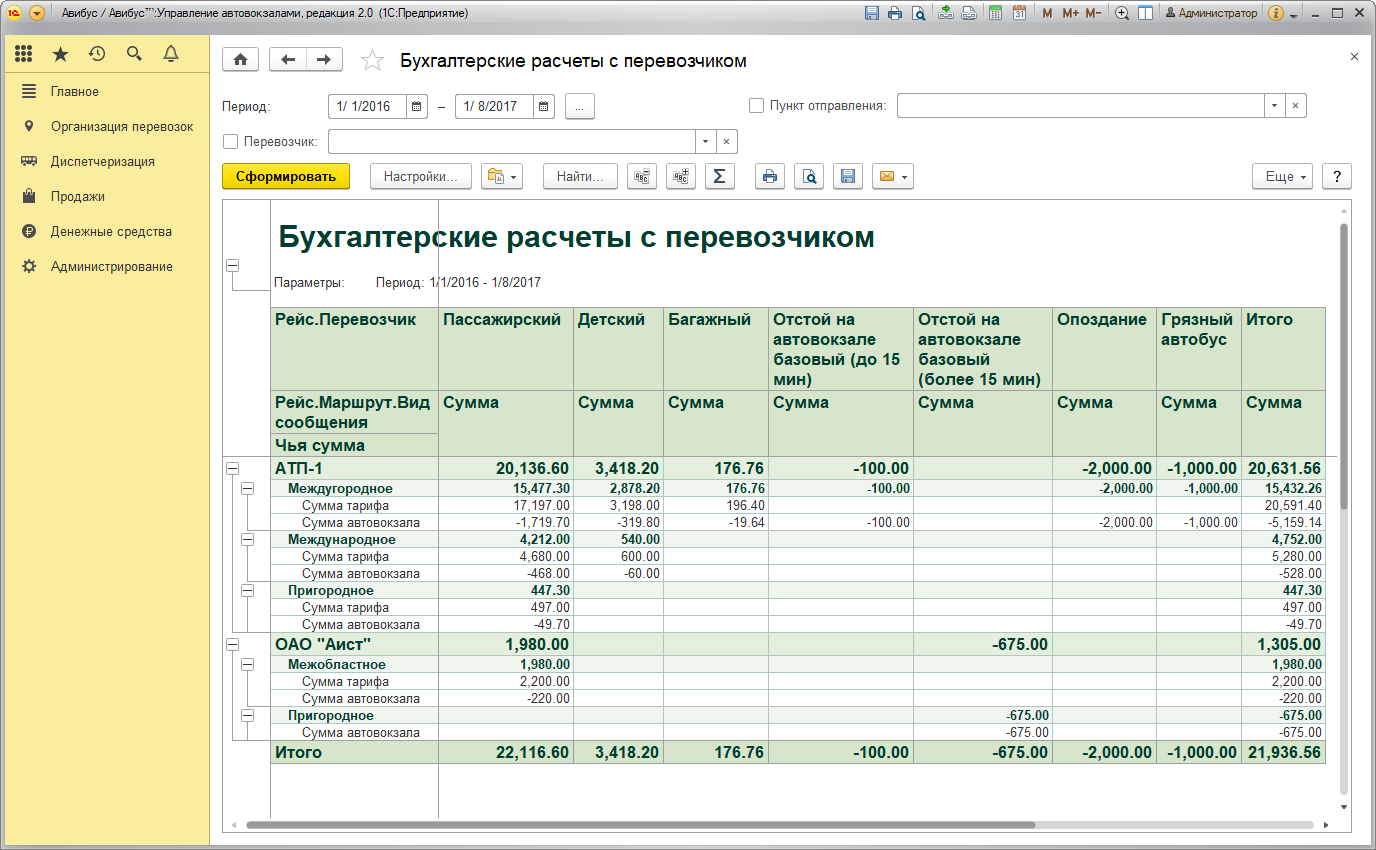This screenshot has width=1376, height=850.
Task: Click the collapse all groups icon
Action: 642,177
